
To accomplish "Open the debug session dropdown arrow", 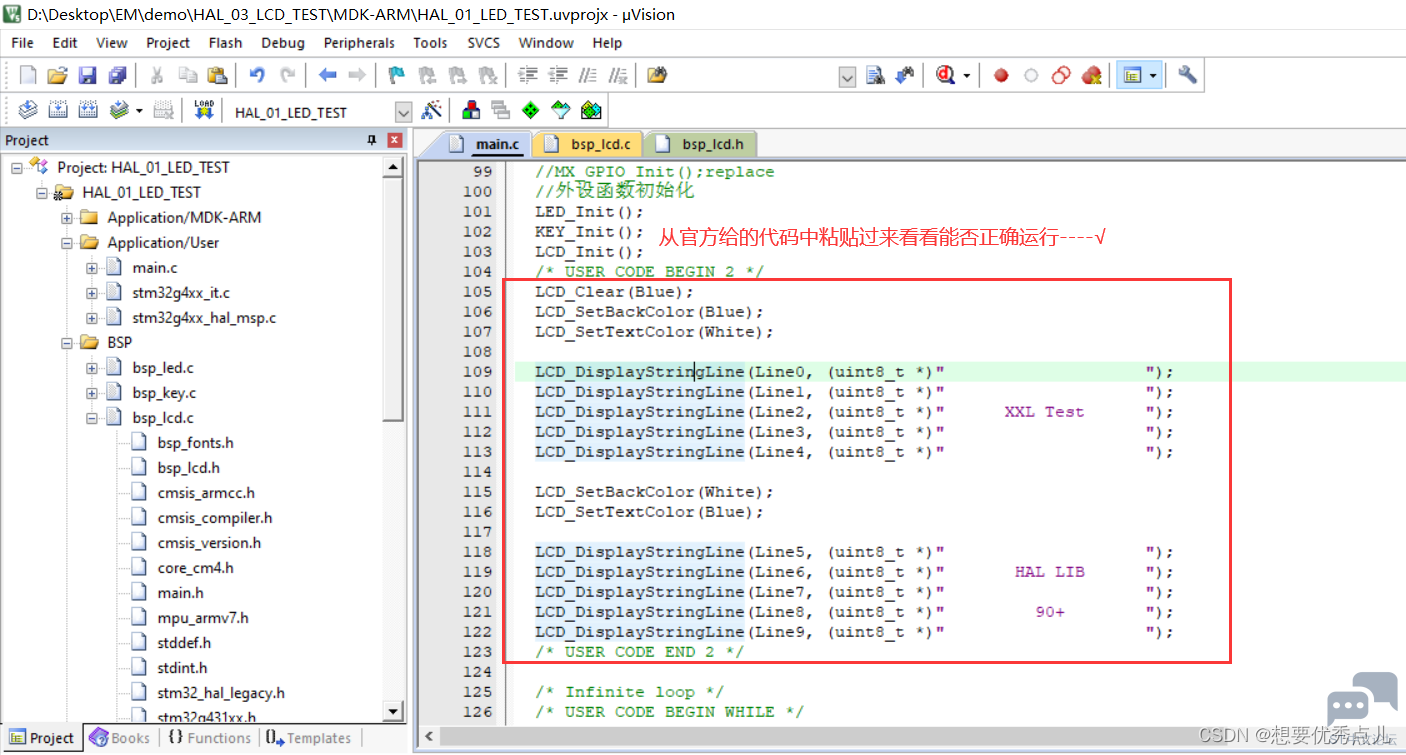I will click(966, 76).
